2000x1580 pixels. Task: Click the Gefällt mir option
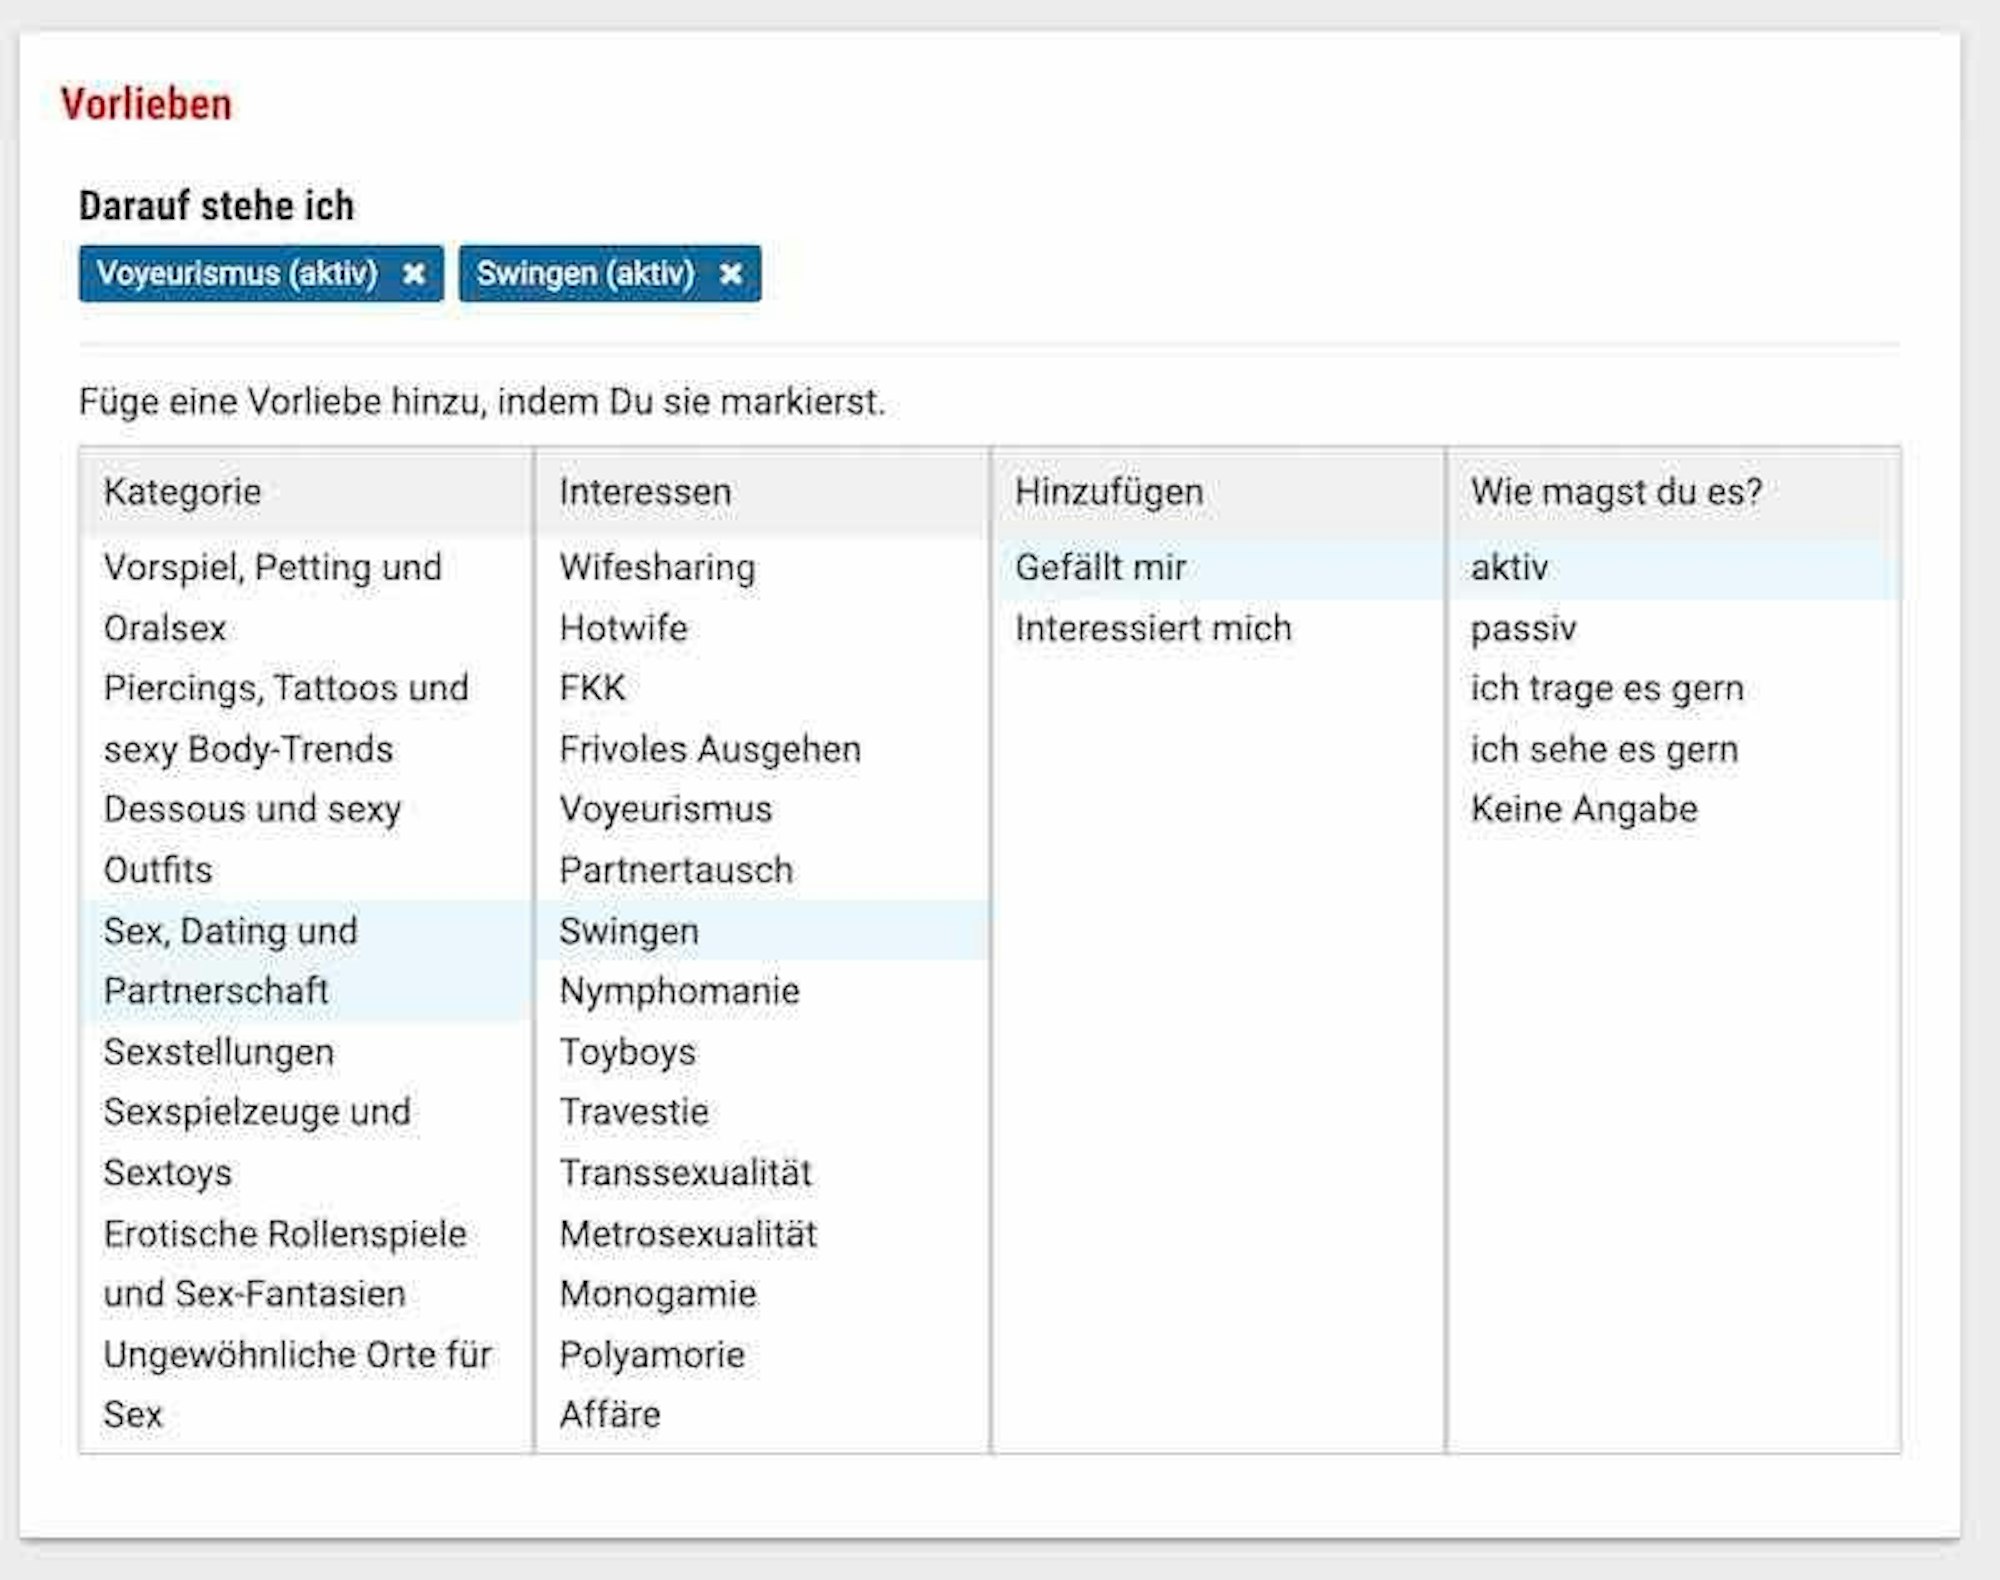[1101, 568]
